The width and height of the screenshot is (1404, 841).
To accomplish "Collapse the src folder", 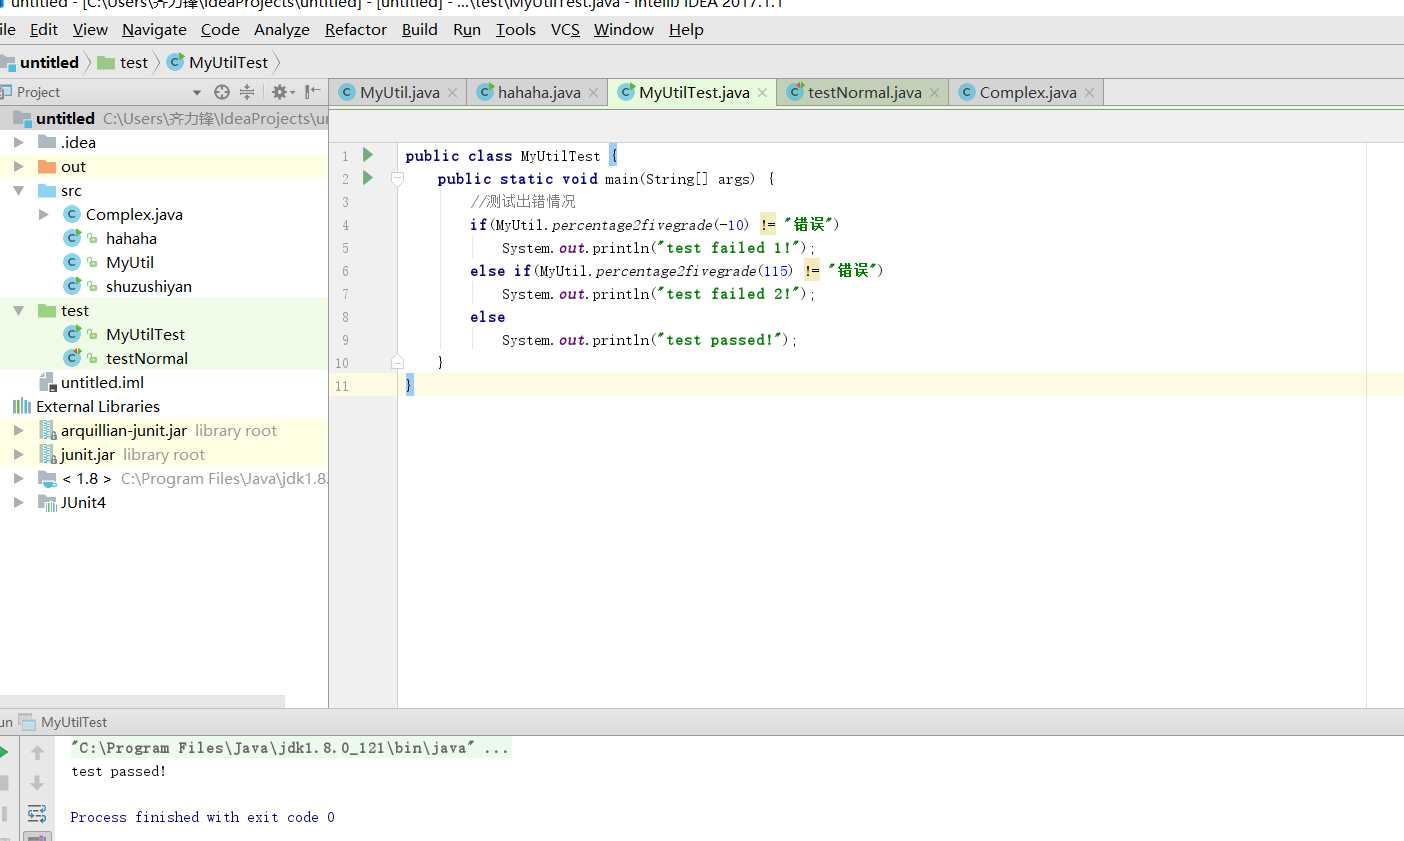I will [x=18, y=190].
